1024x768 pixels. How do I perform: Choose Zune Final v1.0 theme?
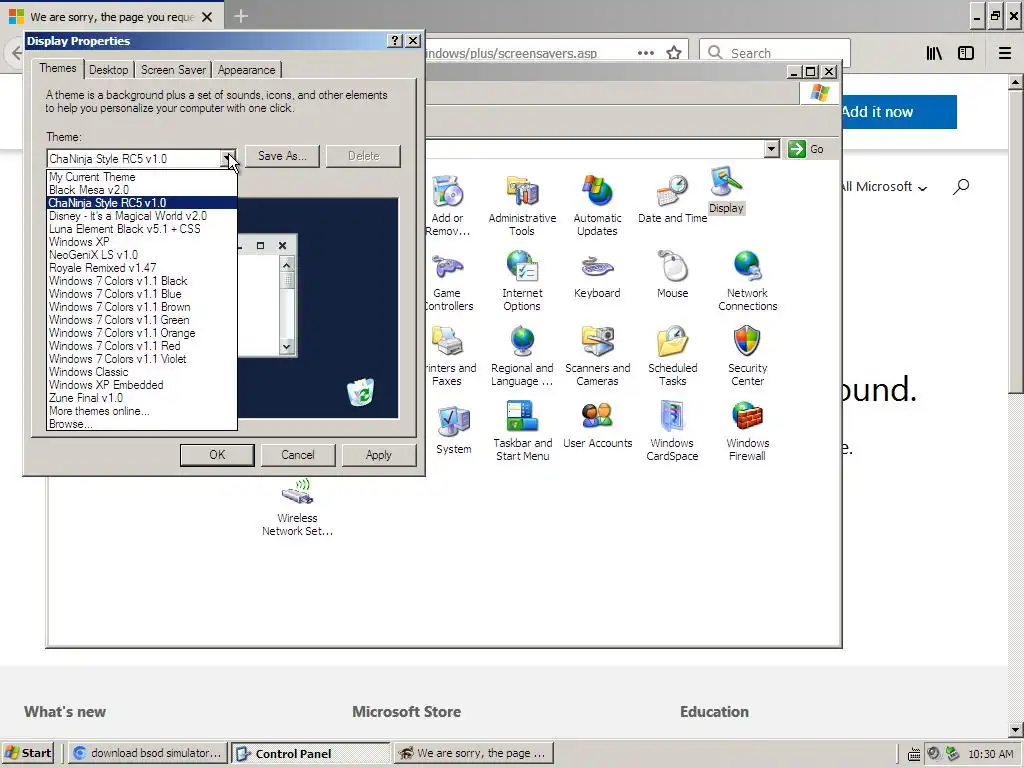click(142, 398)
